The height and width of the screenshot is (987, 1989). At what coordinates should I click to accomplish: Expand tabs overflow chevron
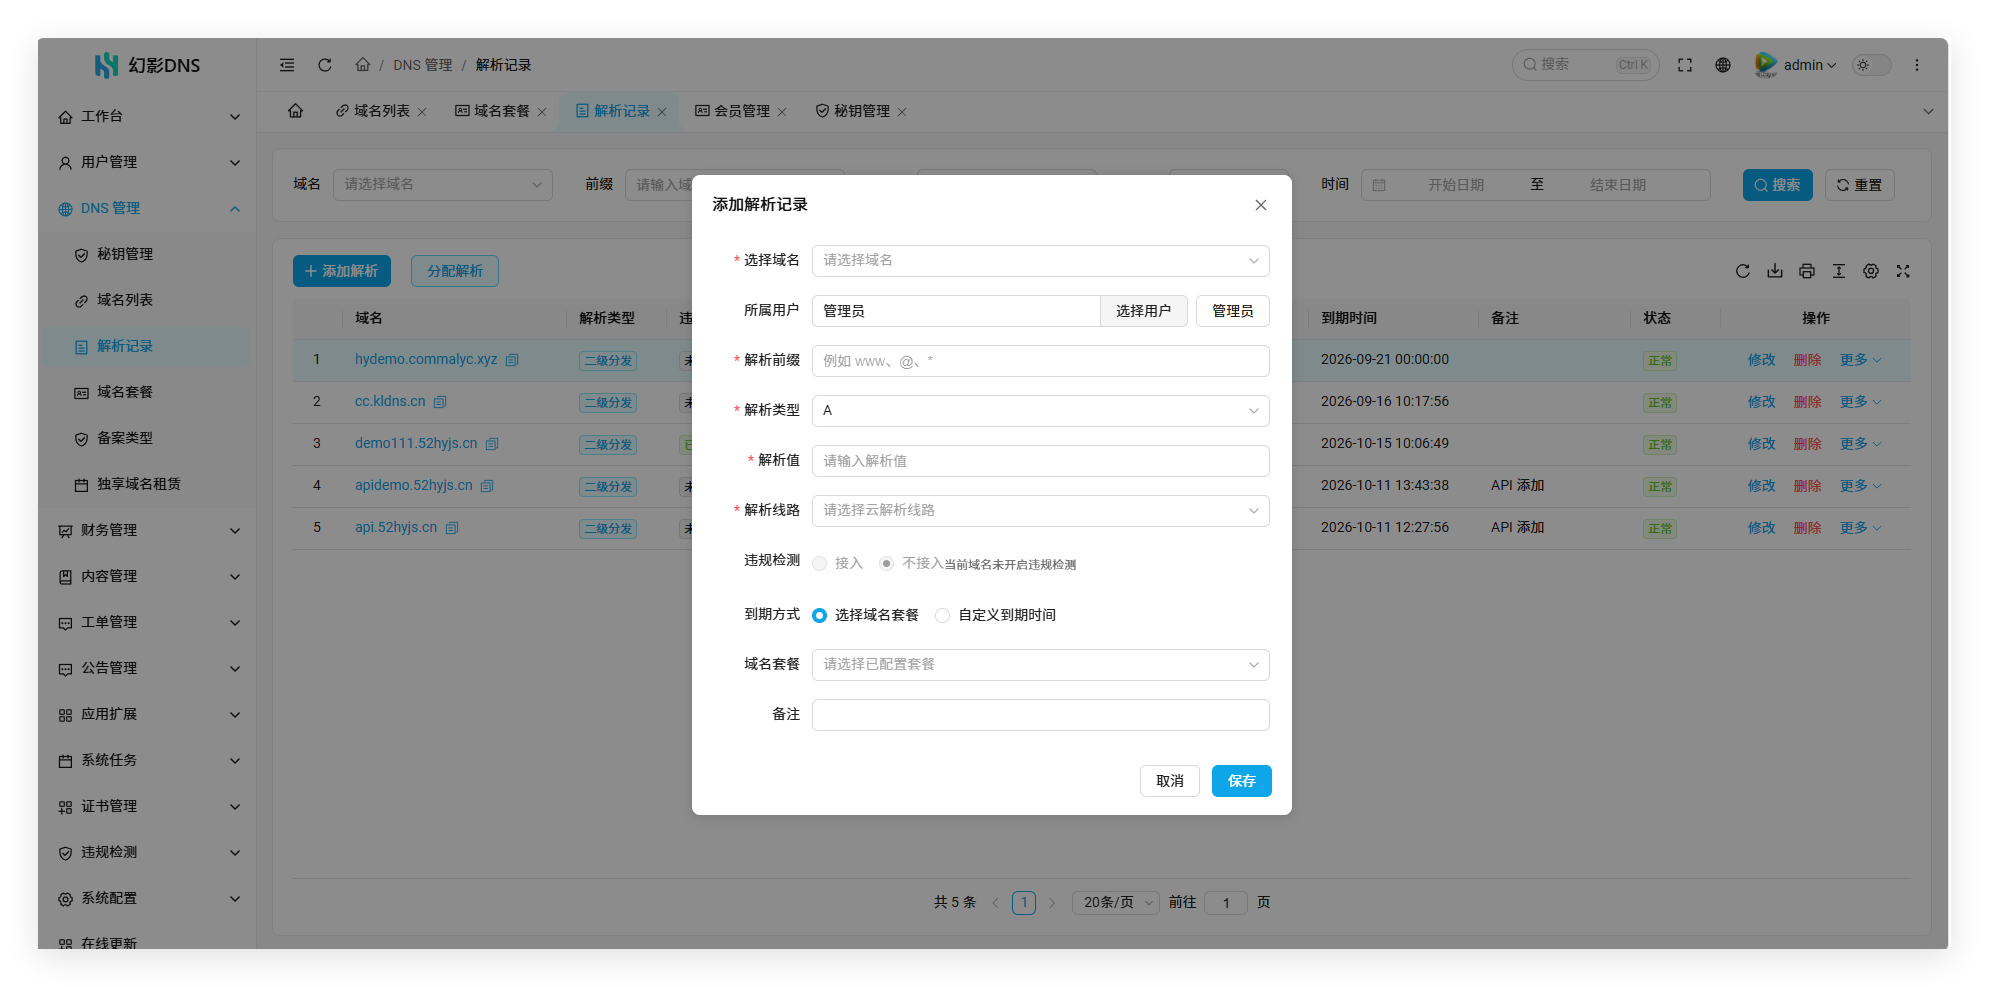(1928, 112)
